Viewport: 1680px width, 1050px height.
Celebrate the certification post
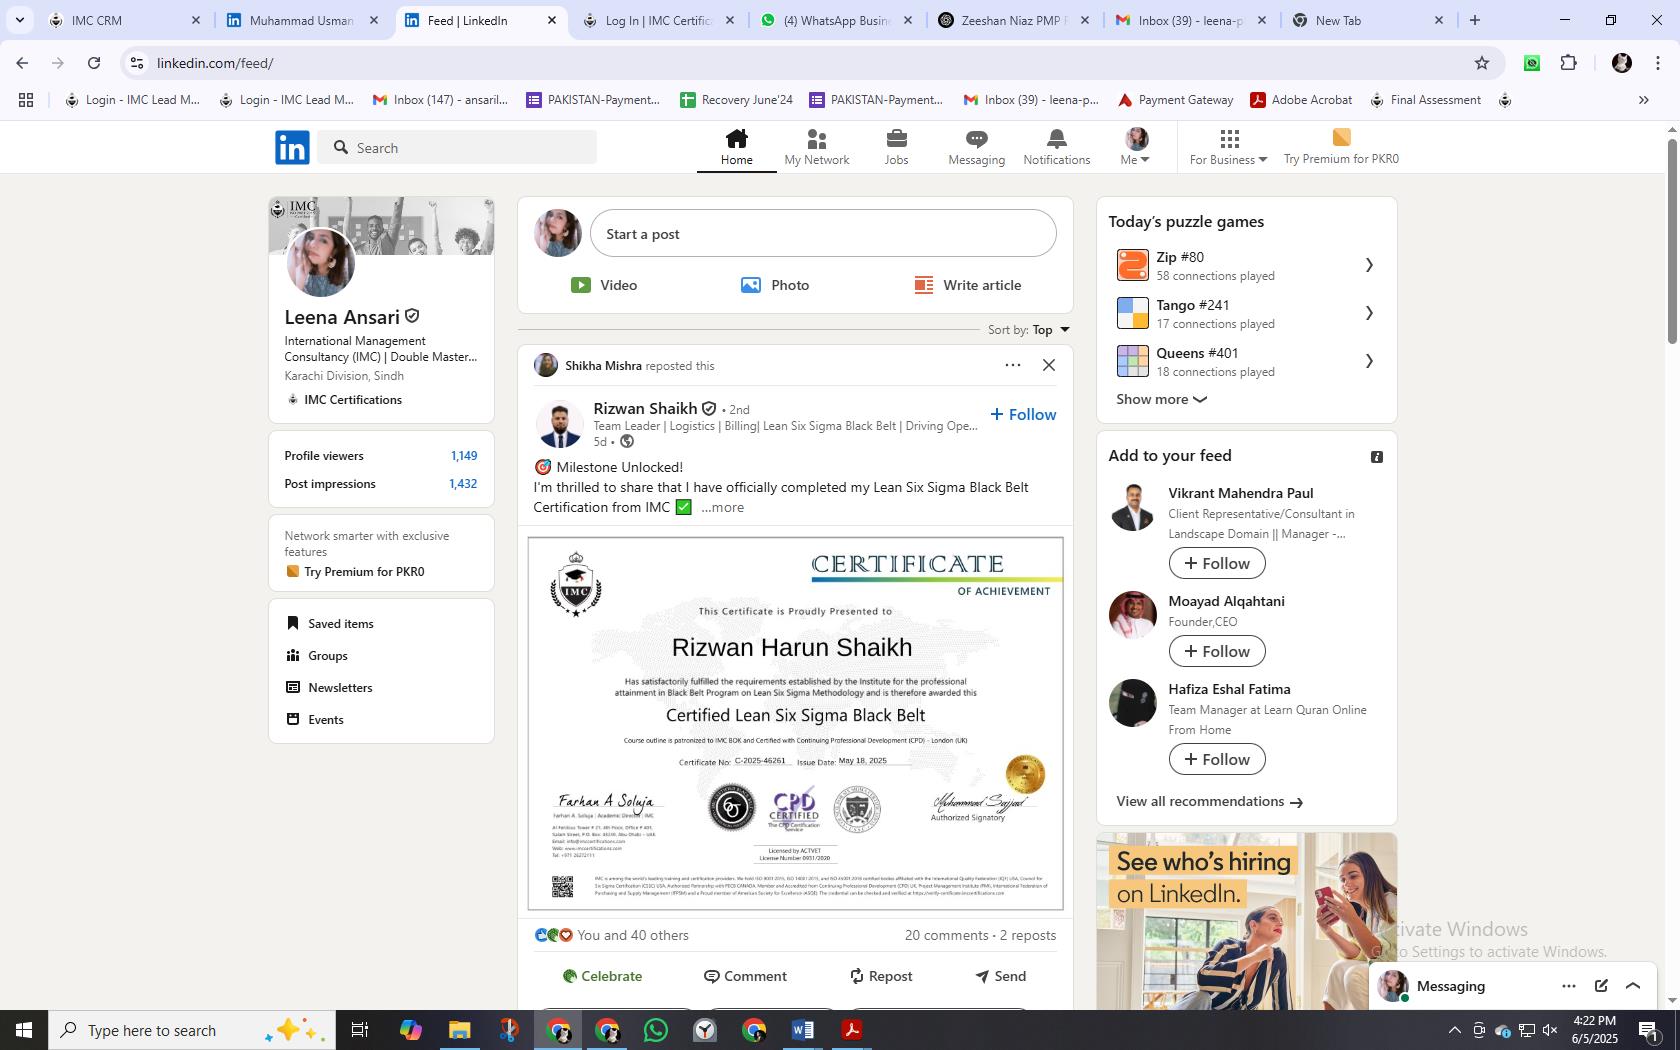click(x=602, y=976)
